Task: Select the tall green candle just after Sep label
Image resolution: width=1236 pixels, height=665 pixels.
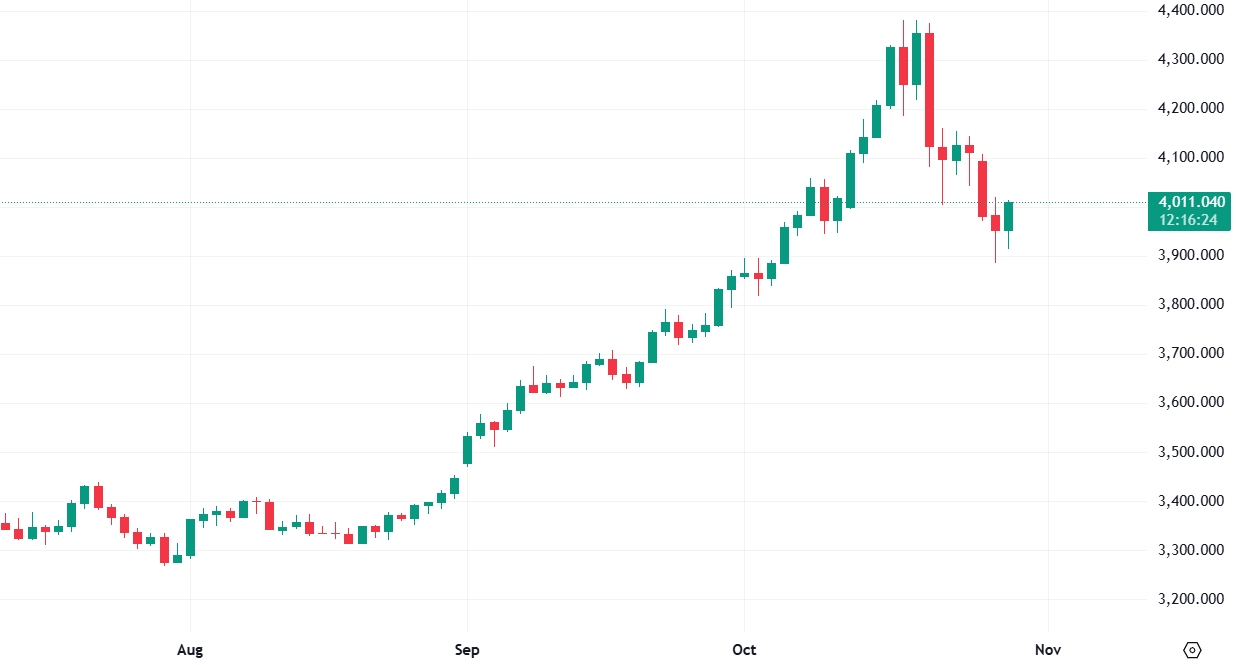Action: point(467,450)
